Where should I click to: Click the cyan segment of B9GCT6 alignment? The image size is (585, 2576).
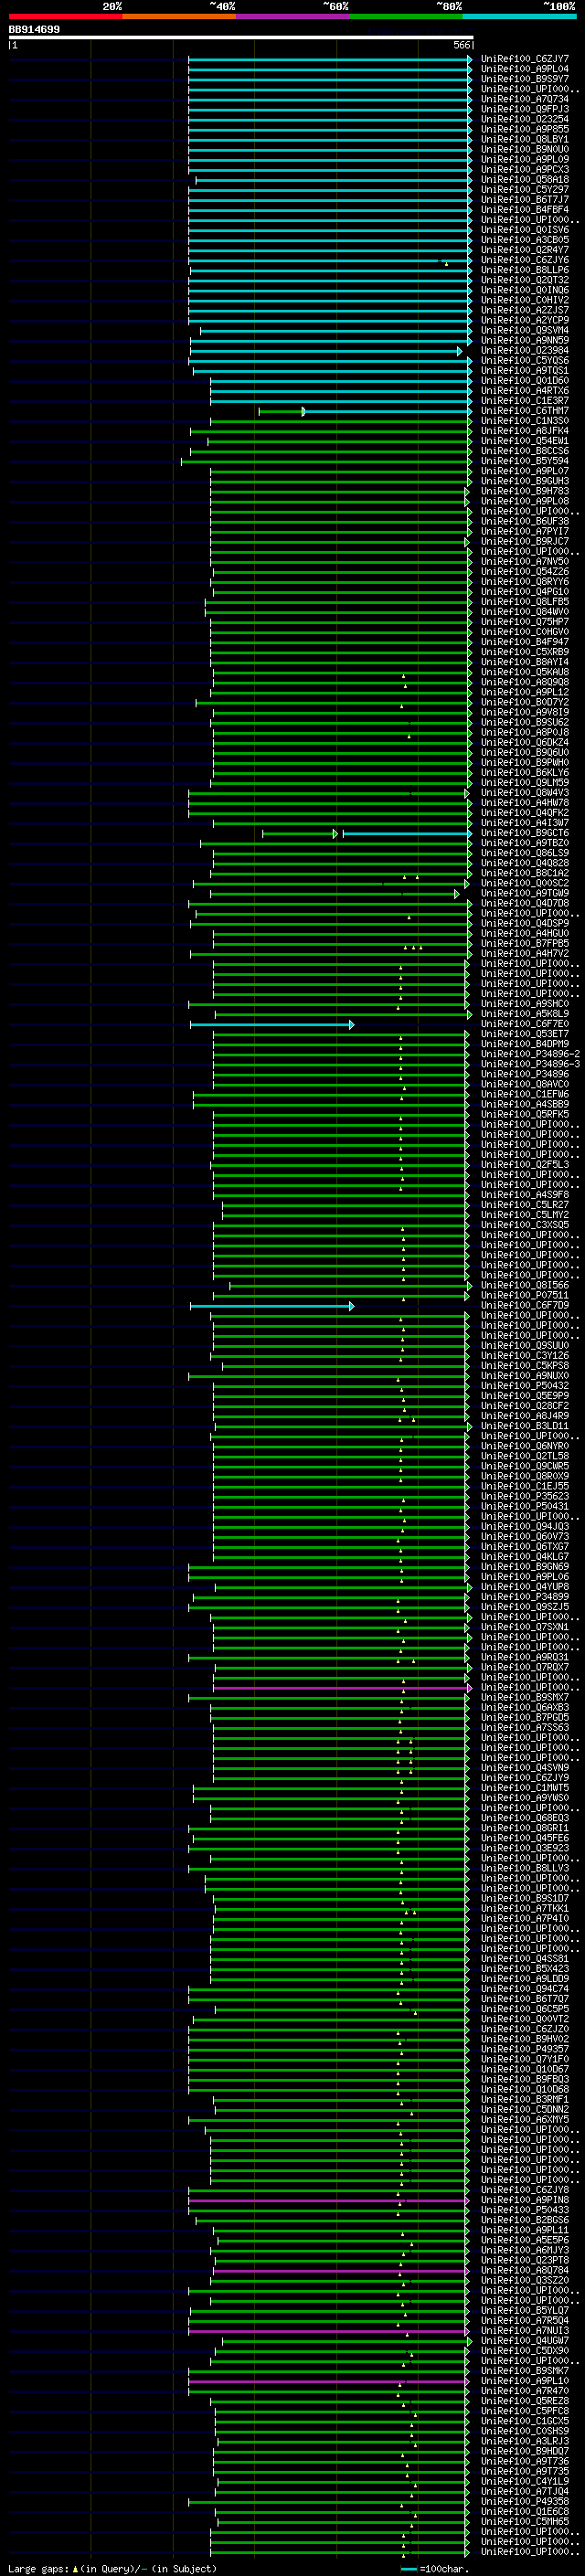tap(407, 833)
